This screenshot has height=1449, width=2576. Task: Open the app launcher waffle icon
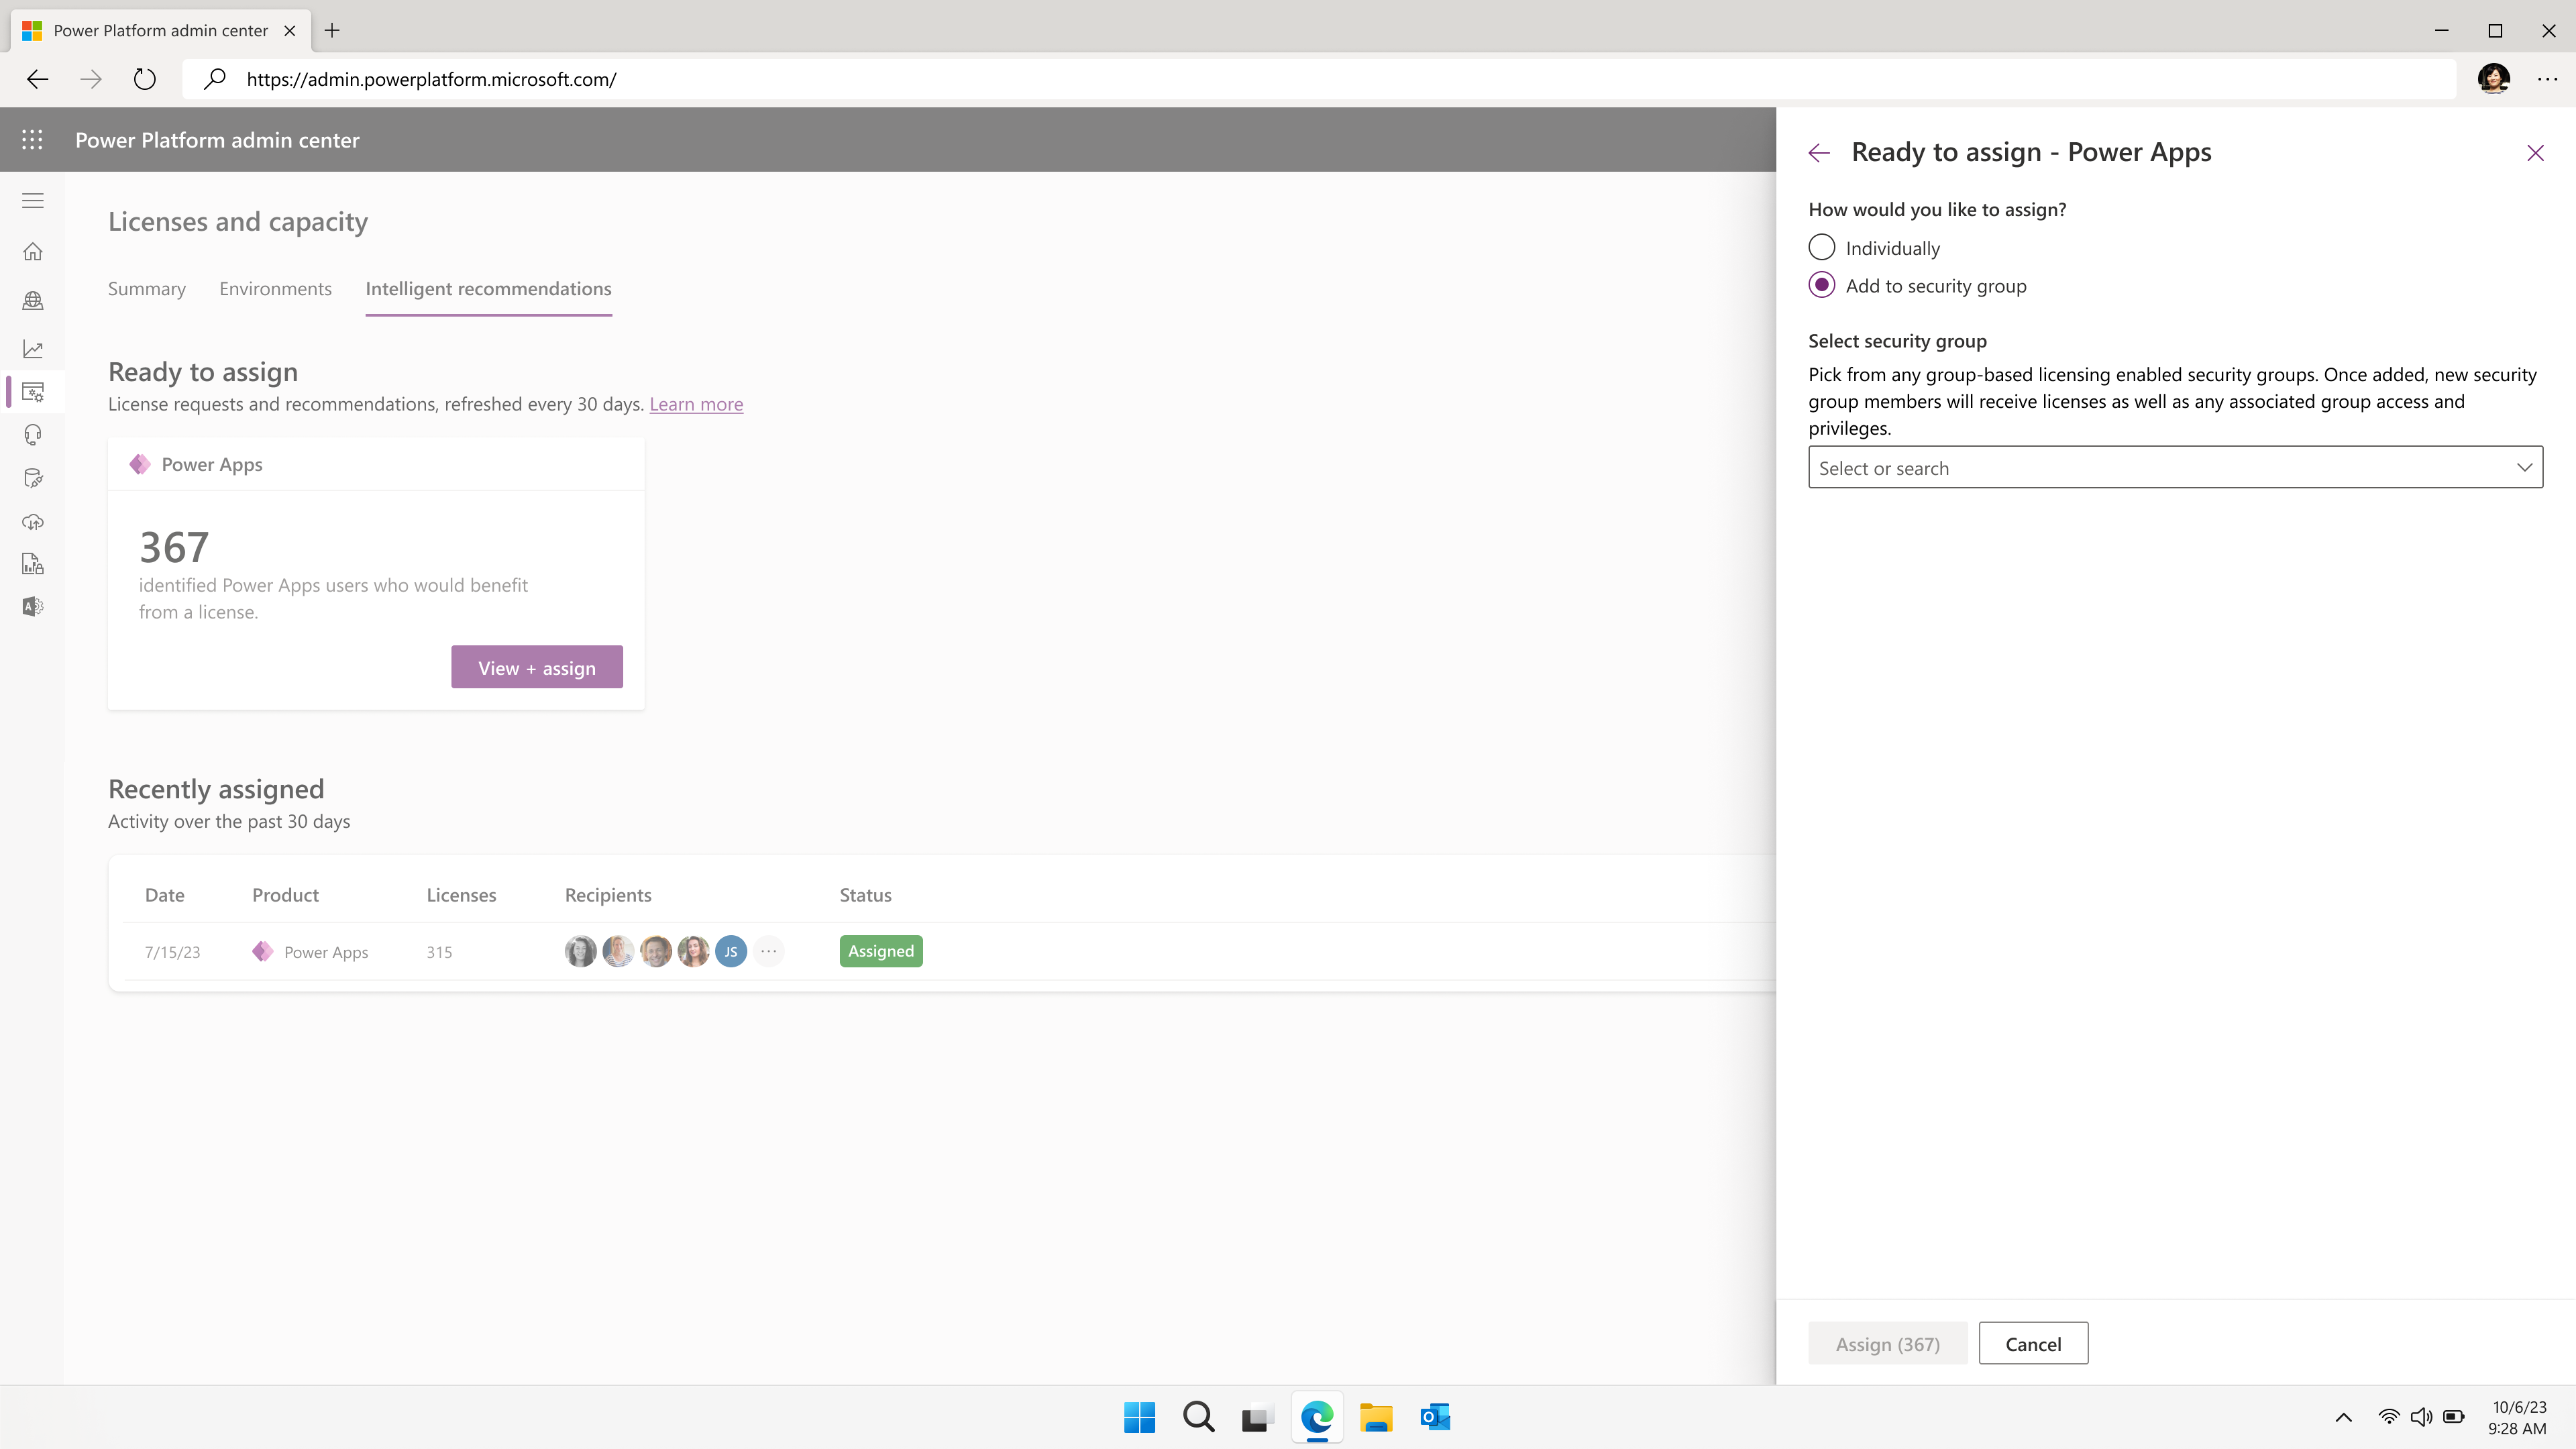(x=32, y=140)
